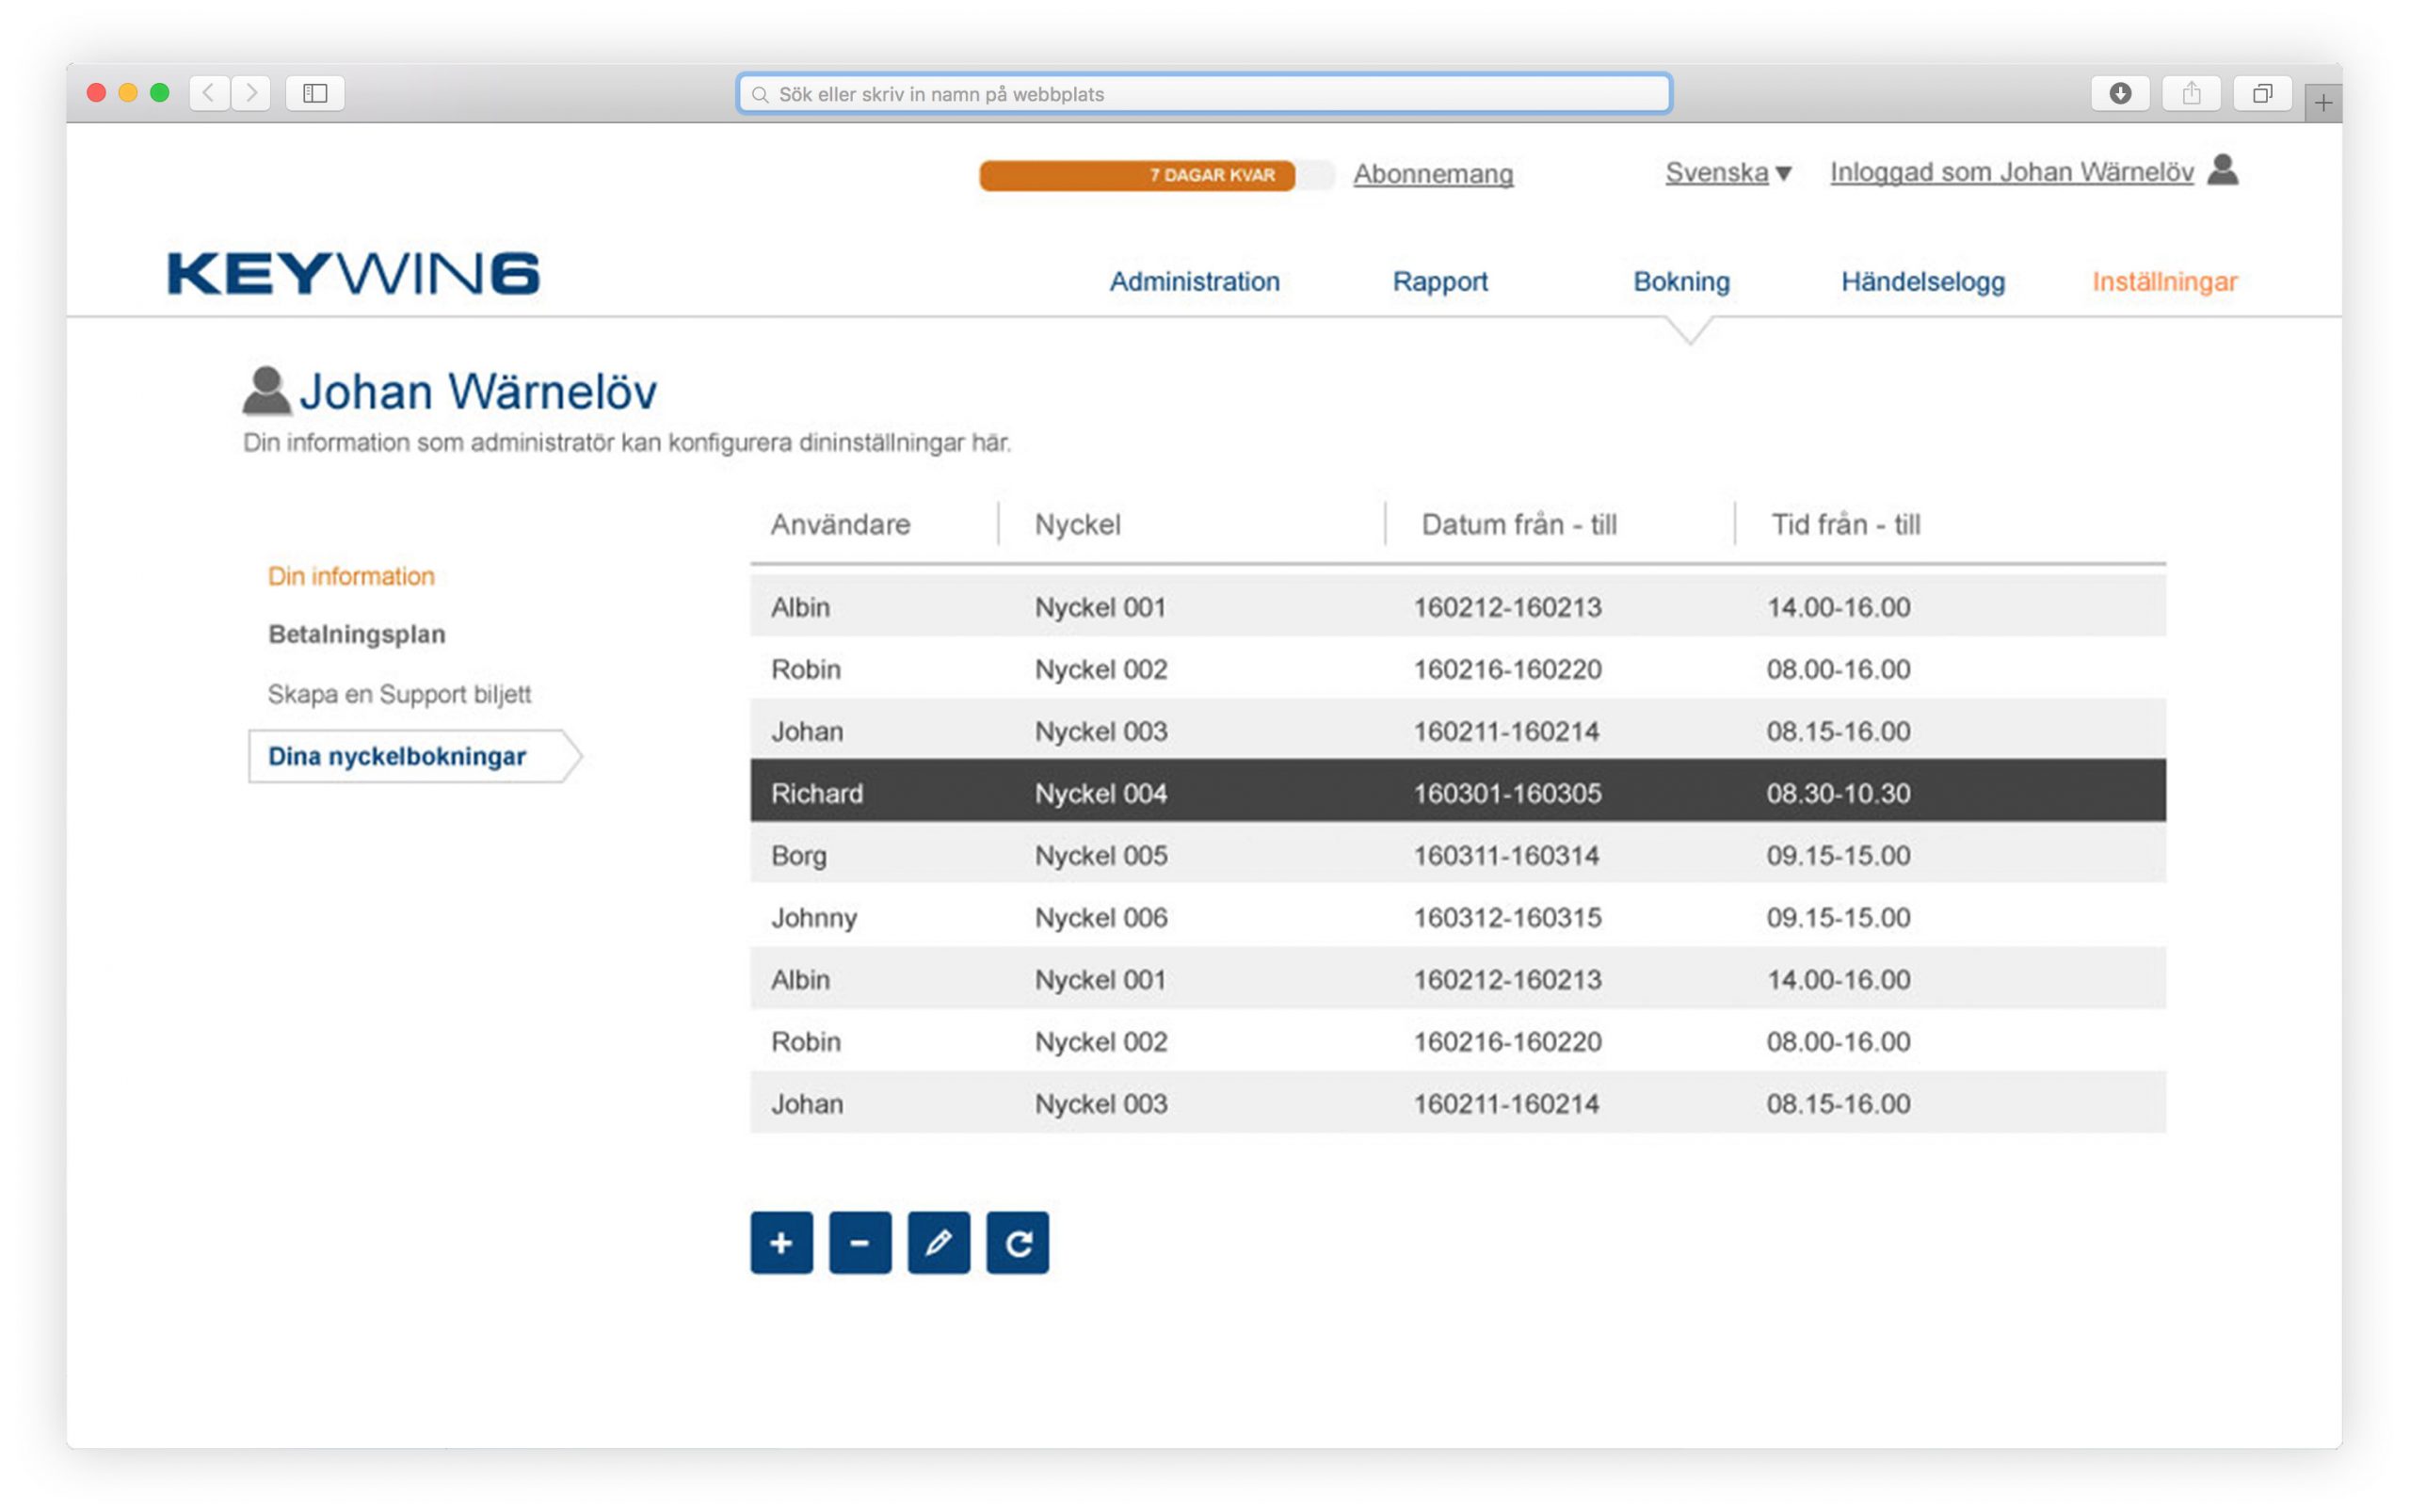Open the Abonnemang link
Screen dimensions: 2410x1512
[1433, 174]
